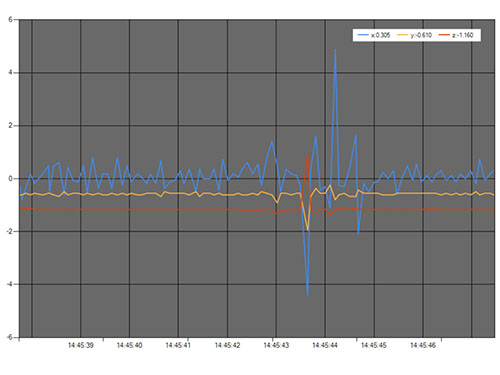The image size is (500, 375).
Task: Click the 14:45:42 time axis label
Action: pos(227,345)
